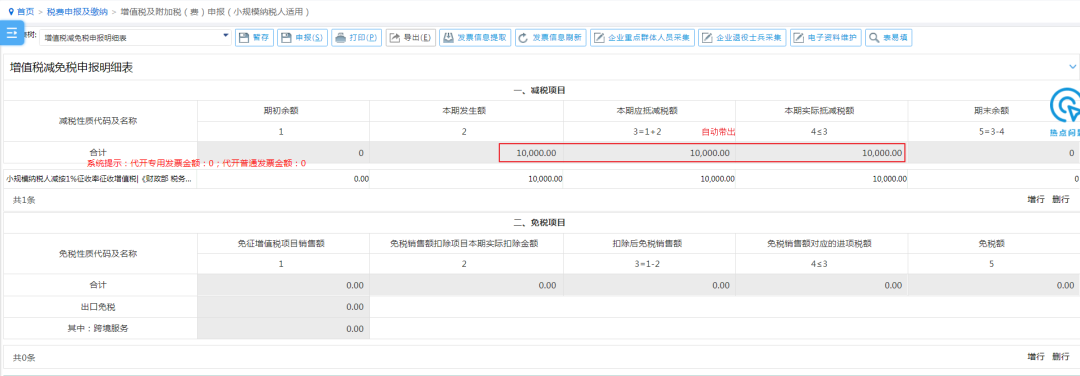The width and height of the screenshot is (1080, 376).
Task: Click the 热点问题 help icon
Action: 1065,113
